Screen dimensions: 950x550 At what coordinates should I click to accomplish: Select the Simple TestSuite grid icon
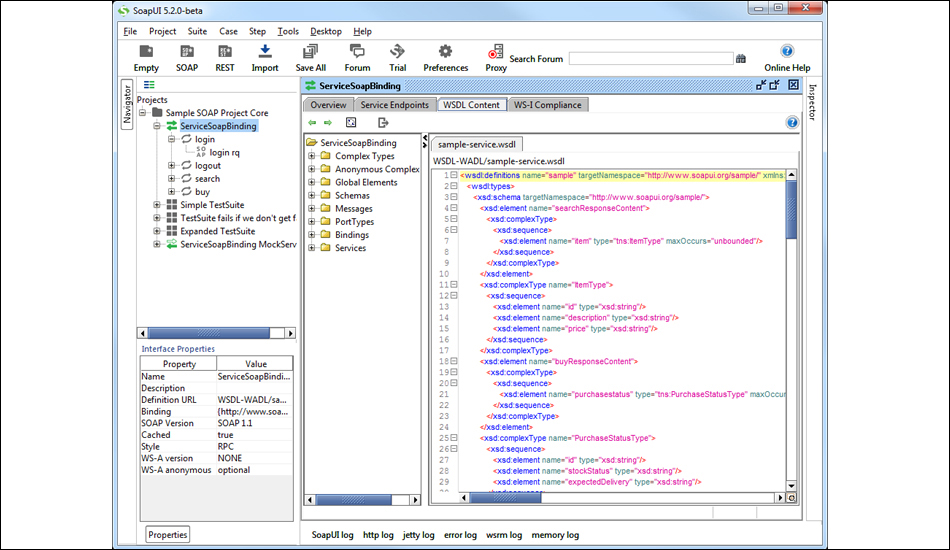coord(172,205)
